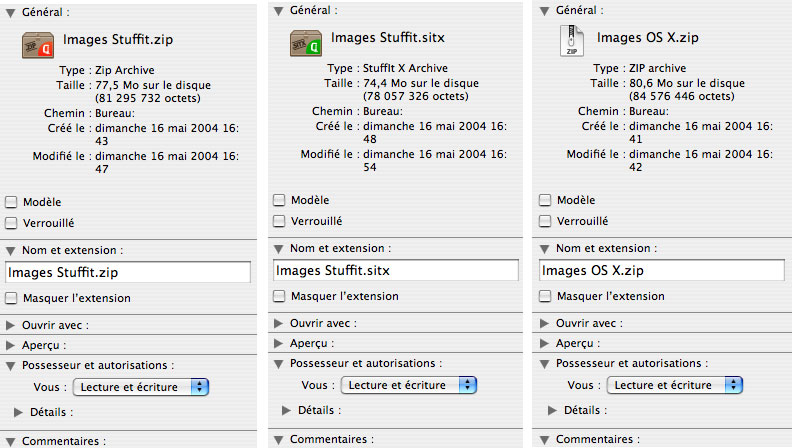Click the Images Stuffit.zip archive icon
This screenshot has height=448, width=792.
click(37, 45)
